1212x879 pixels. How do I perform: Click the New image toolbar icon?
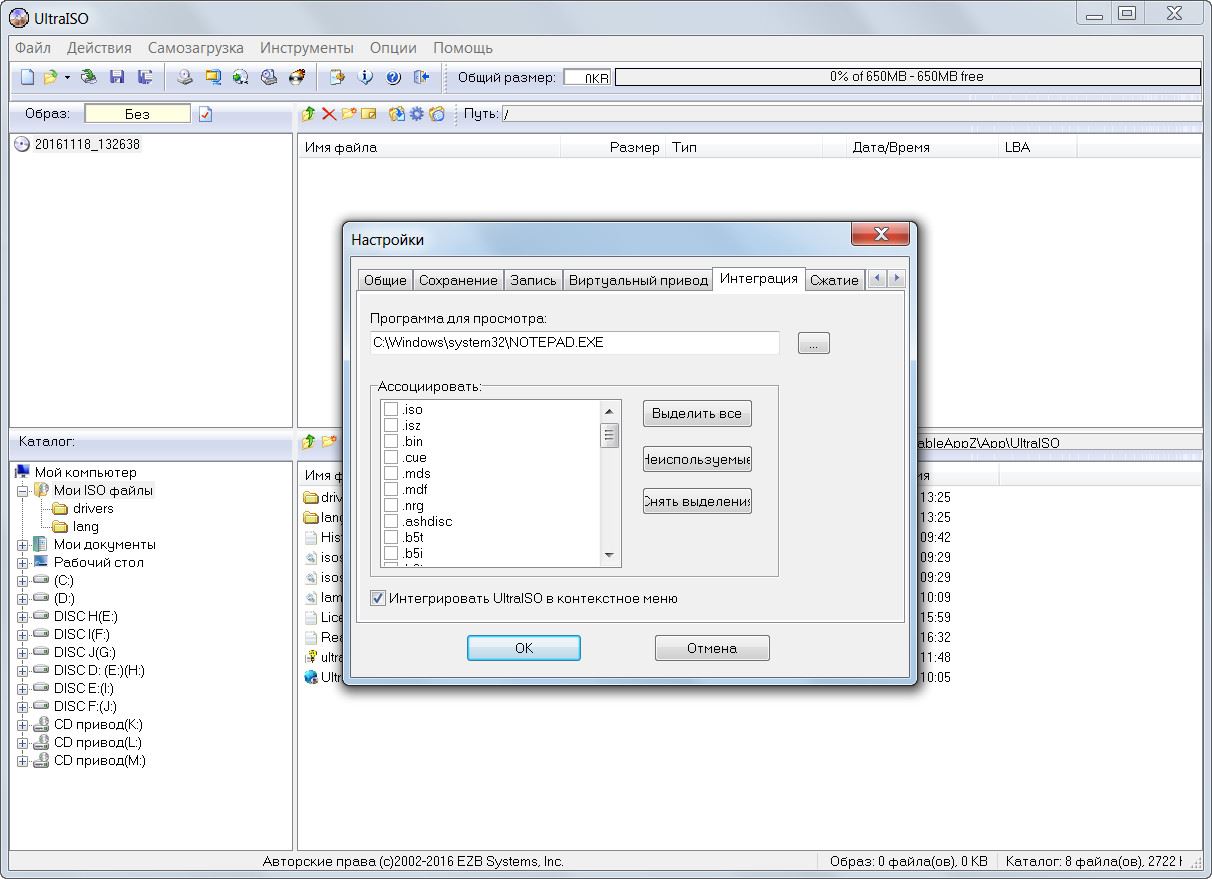(27, 77)
